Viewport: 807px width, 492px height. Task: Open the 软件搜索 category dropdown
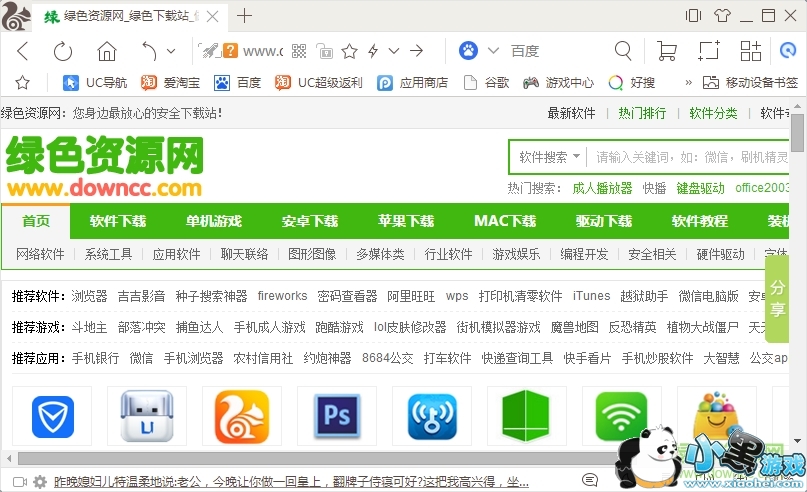coord(549,157)
